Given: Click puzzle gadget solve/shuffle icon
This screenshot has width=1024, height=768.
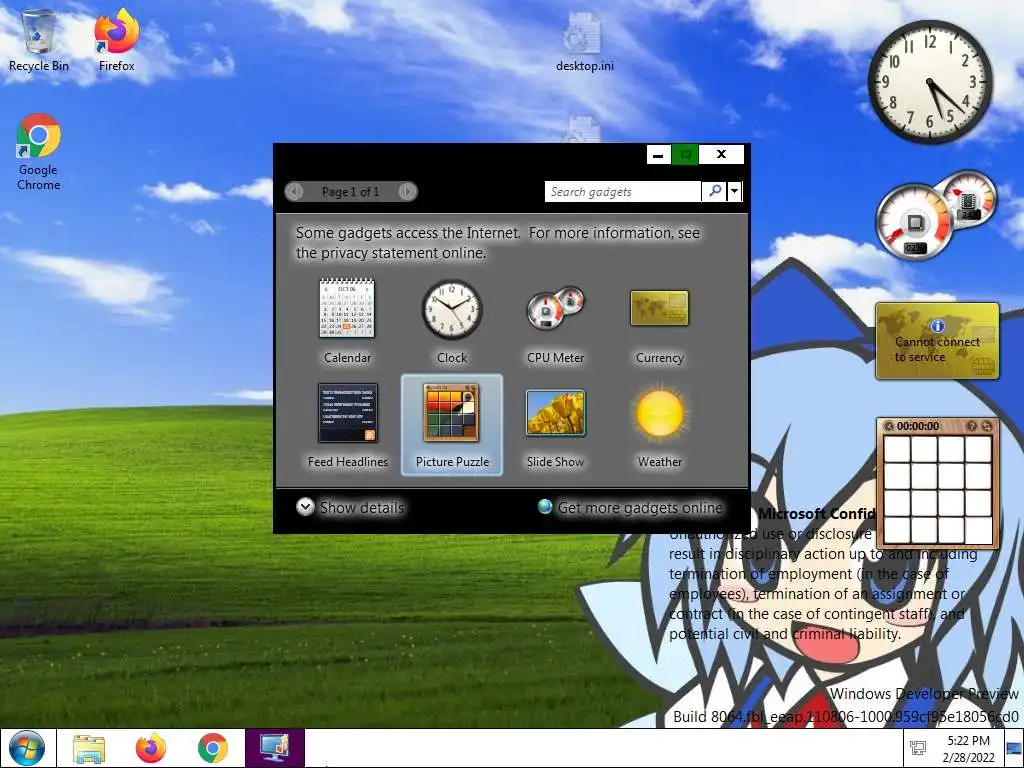Looking at the screenshot, I should 987,426.
